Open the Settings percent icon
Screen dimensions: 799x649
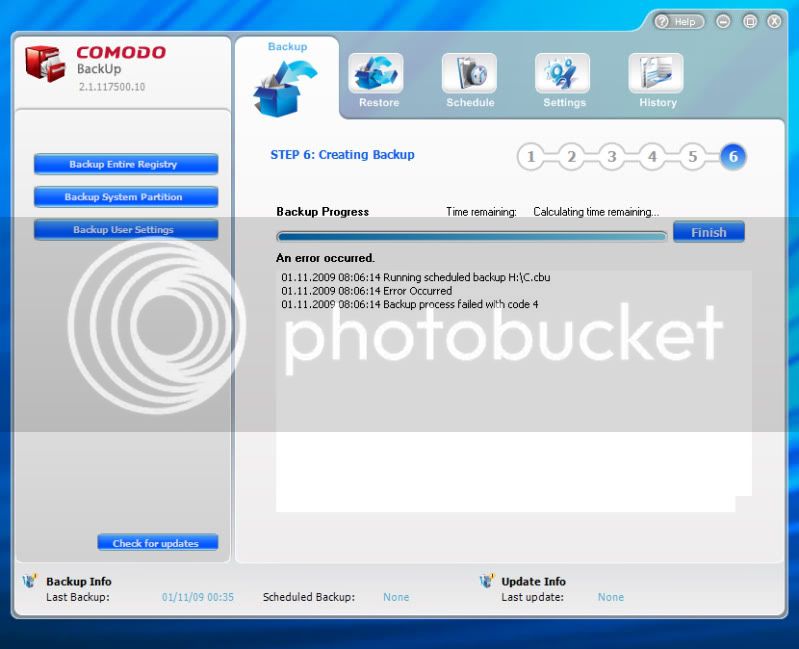pyautogui.click(x=563, y=73)
